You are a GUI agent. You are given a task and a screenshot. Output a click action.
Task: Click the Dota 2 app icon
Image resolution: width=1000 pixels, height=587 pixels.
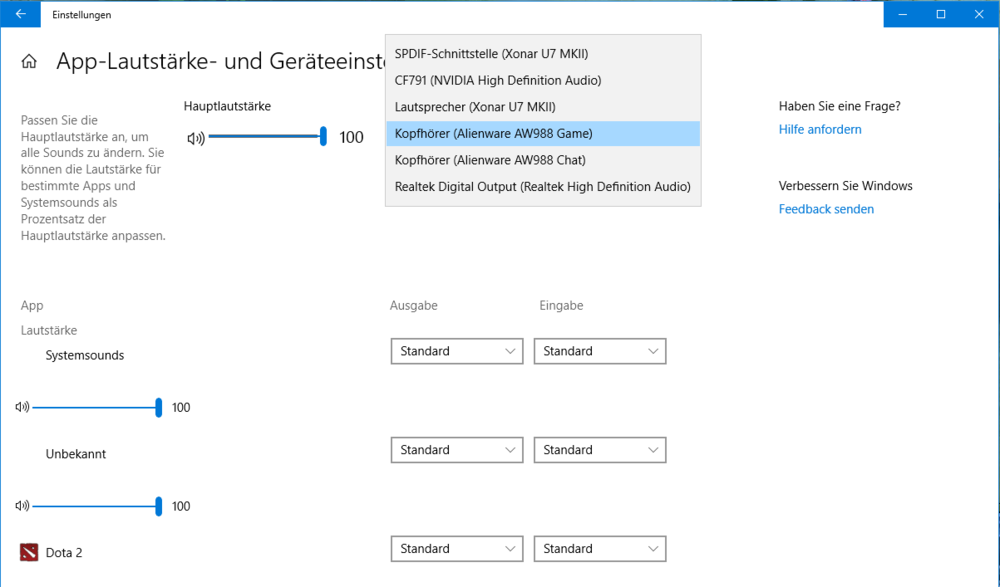point(29,552)
